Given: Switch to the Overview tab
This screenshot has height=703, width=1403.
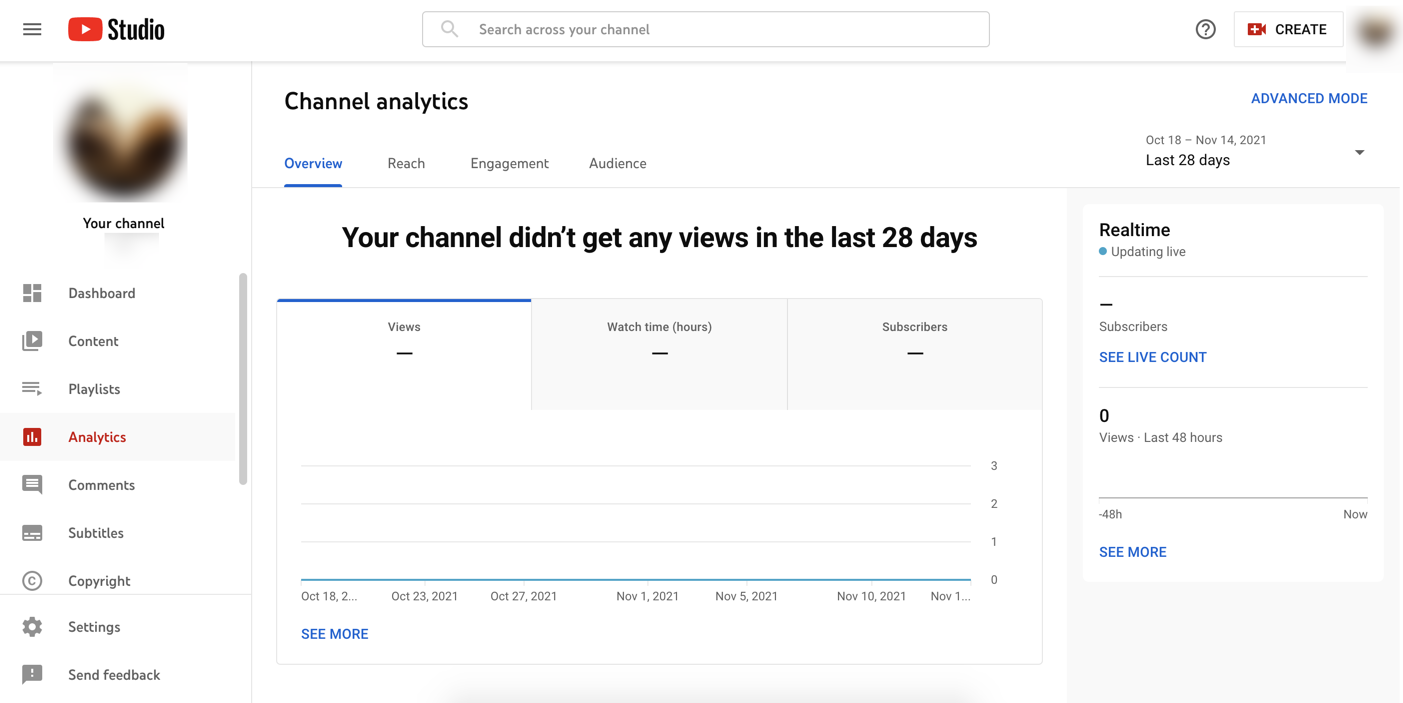Looking at the screenshot, I should [313, 163].
